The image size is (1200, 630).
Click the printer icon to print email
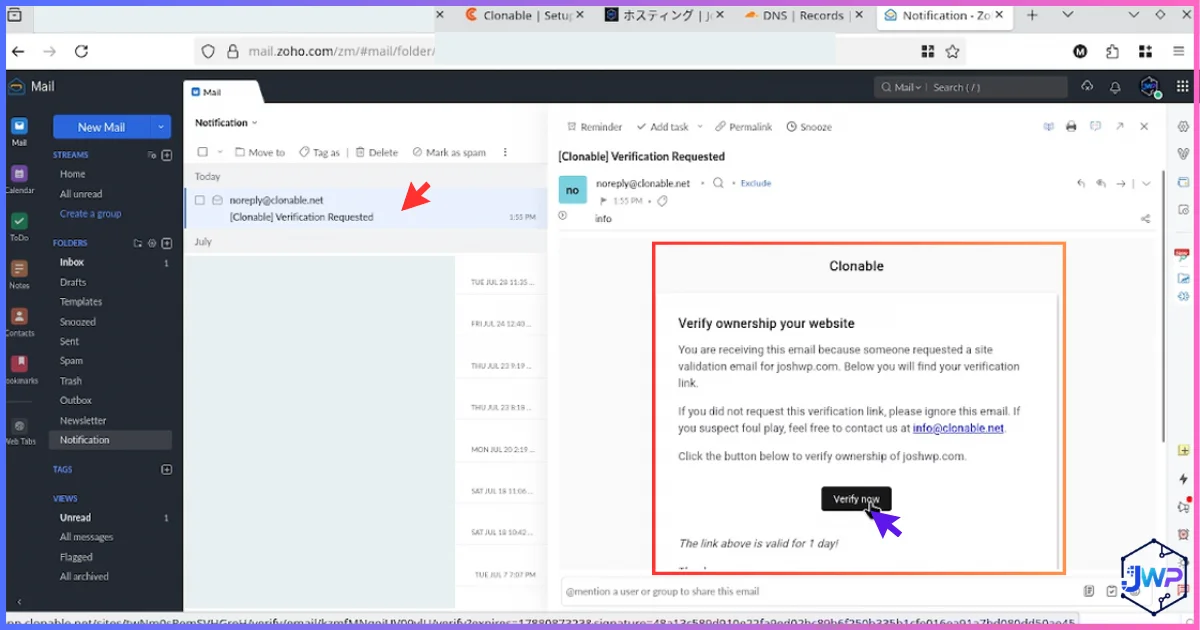pos(1071,127)
